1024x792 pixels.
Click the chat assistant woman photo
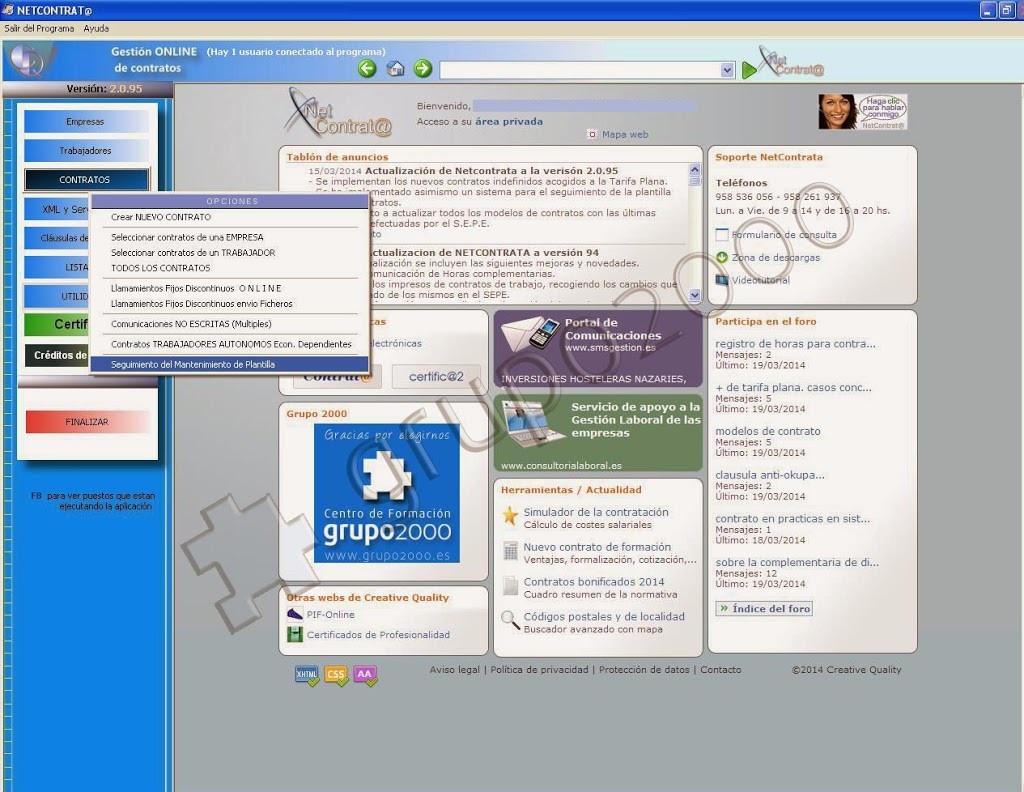838,112
